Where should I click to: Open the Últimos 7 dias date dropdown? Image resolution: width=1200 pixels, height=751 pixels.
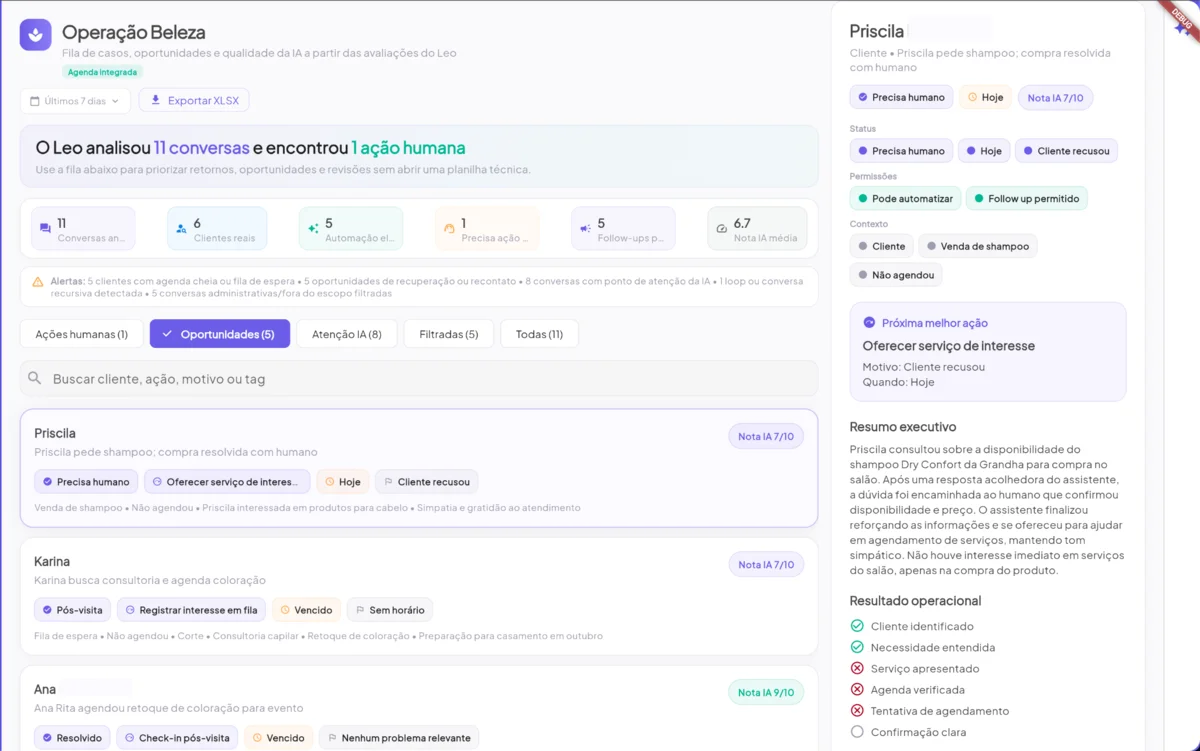[x=75, y=100]
